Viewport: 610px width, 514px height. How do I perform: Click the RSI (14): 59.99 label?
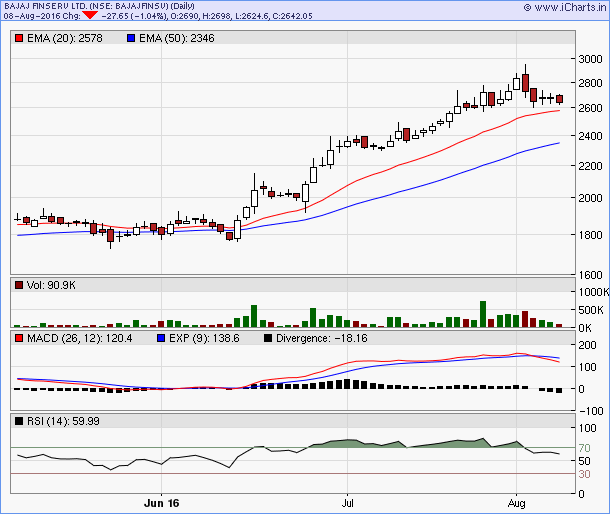click(63, 421)
